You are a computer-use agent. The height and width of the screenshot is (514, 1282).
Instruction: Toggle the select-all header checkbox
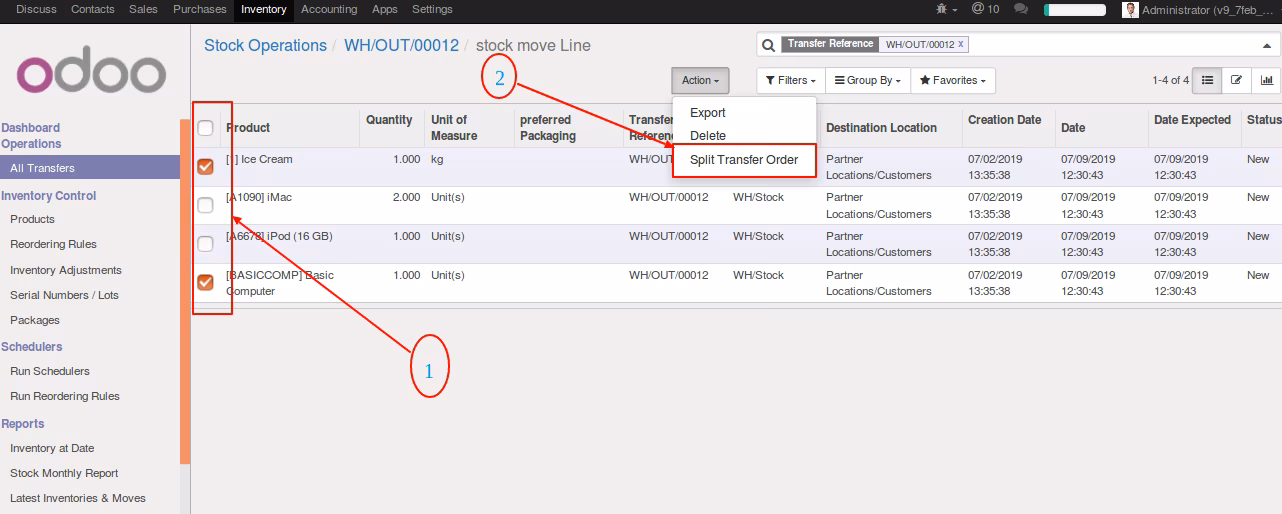tap(205, 128)
